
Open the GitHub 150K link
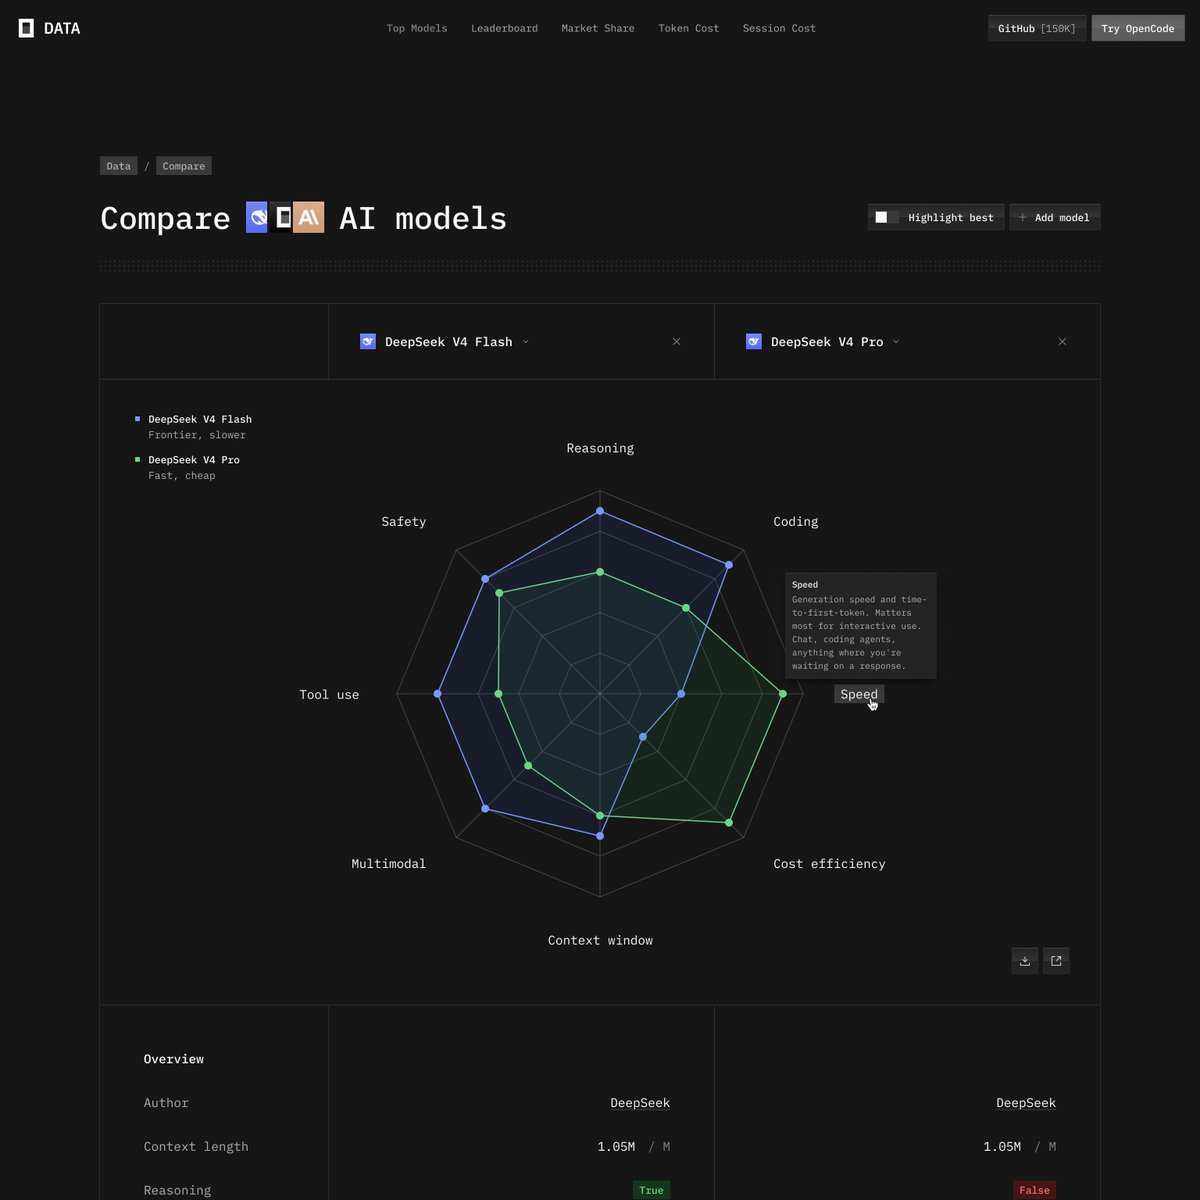click(x=1037, y=28)
